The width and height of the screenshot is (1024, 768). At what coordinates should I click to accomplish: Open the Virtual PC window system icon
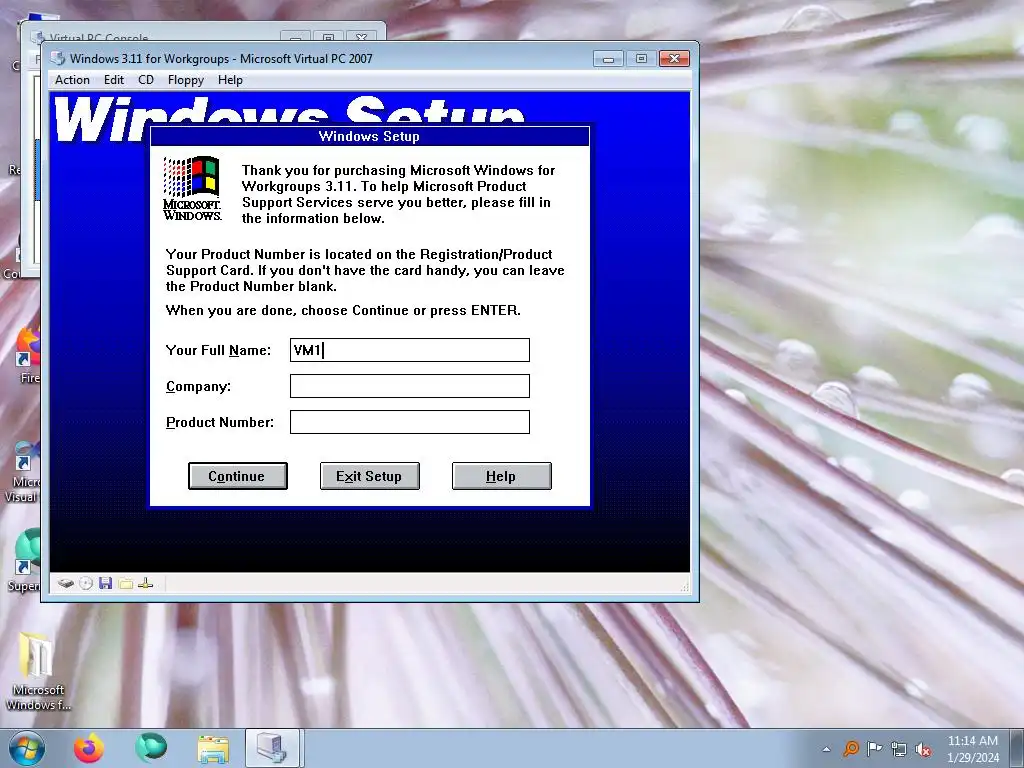[x=57, y=58]
